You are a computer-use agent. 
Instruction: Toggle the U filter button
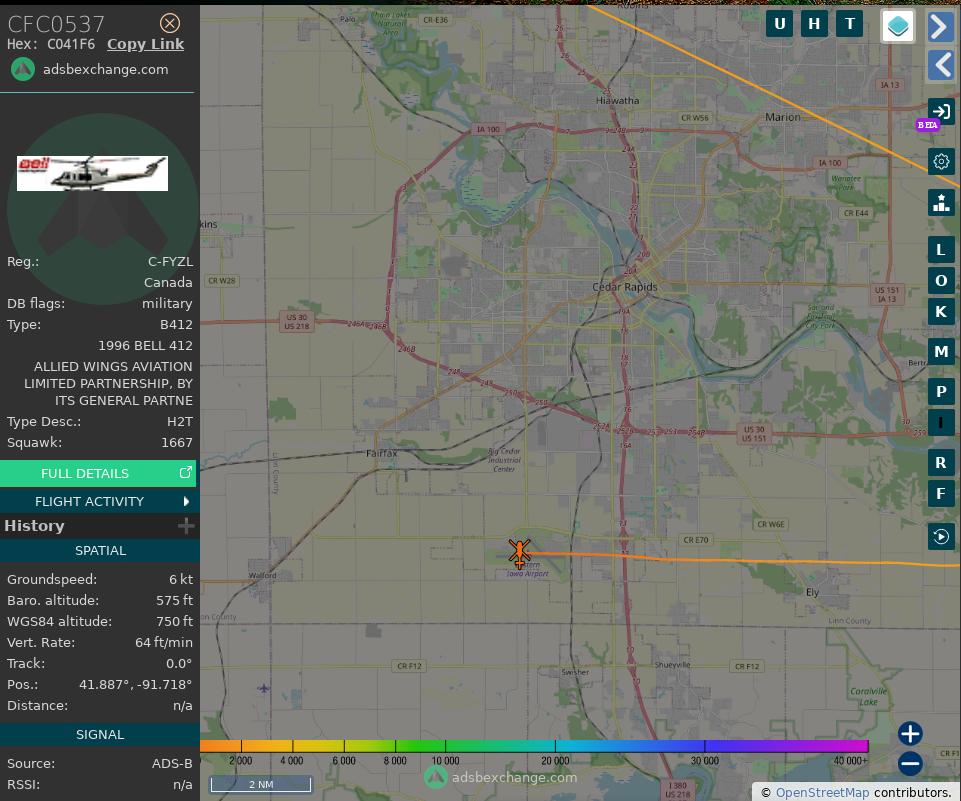(x=779, y=24)
